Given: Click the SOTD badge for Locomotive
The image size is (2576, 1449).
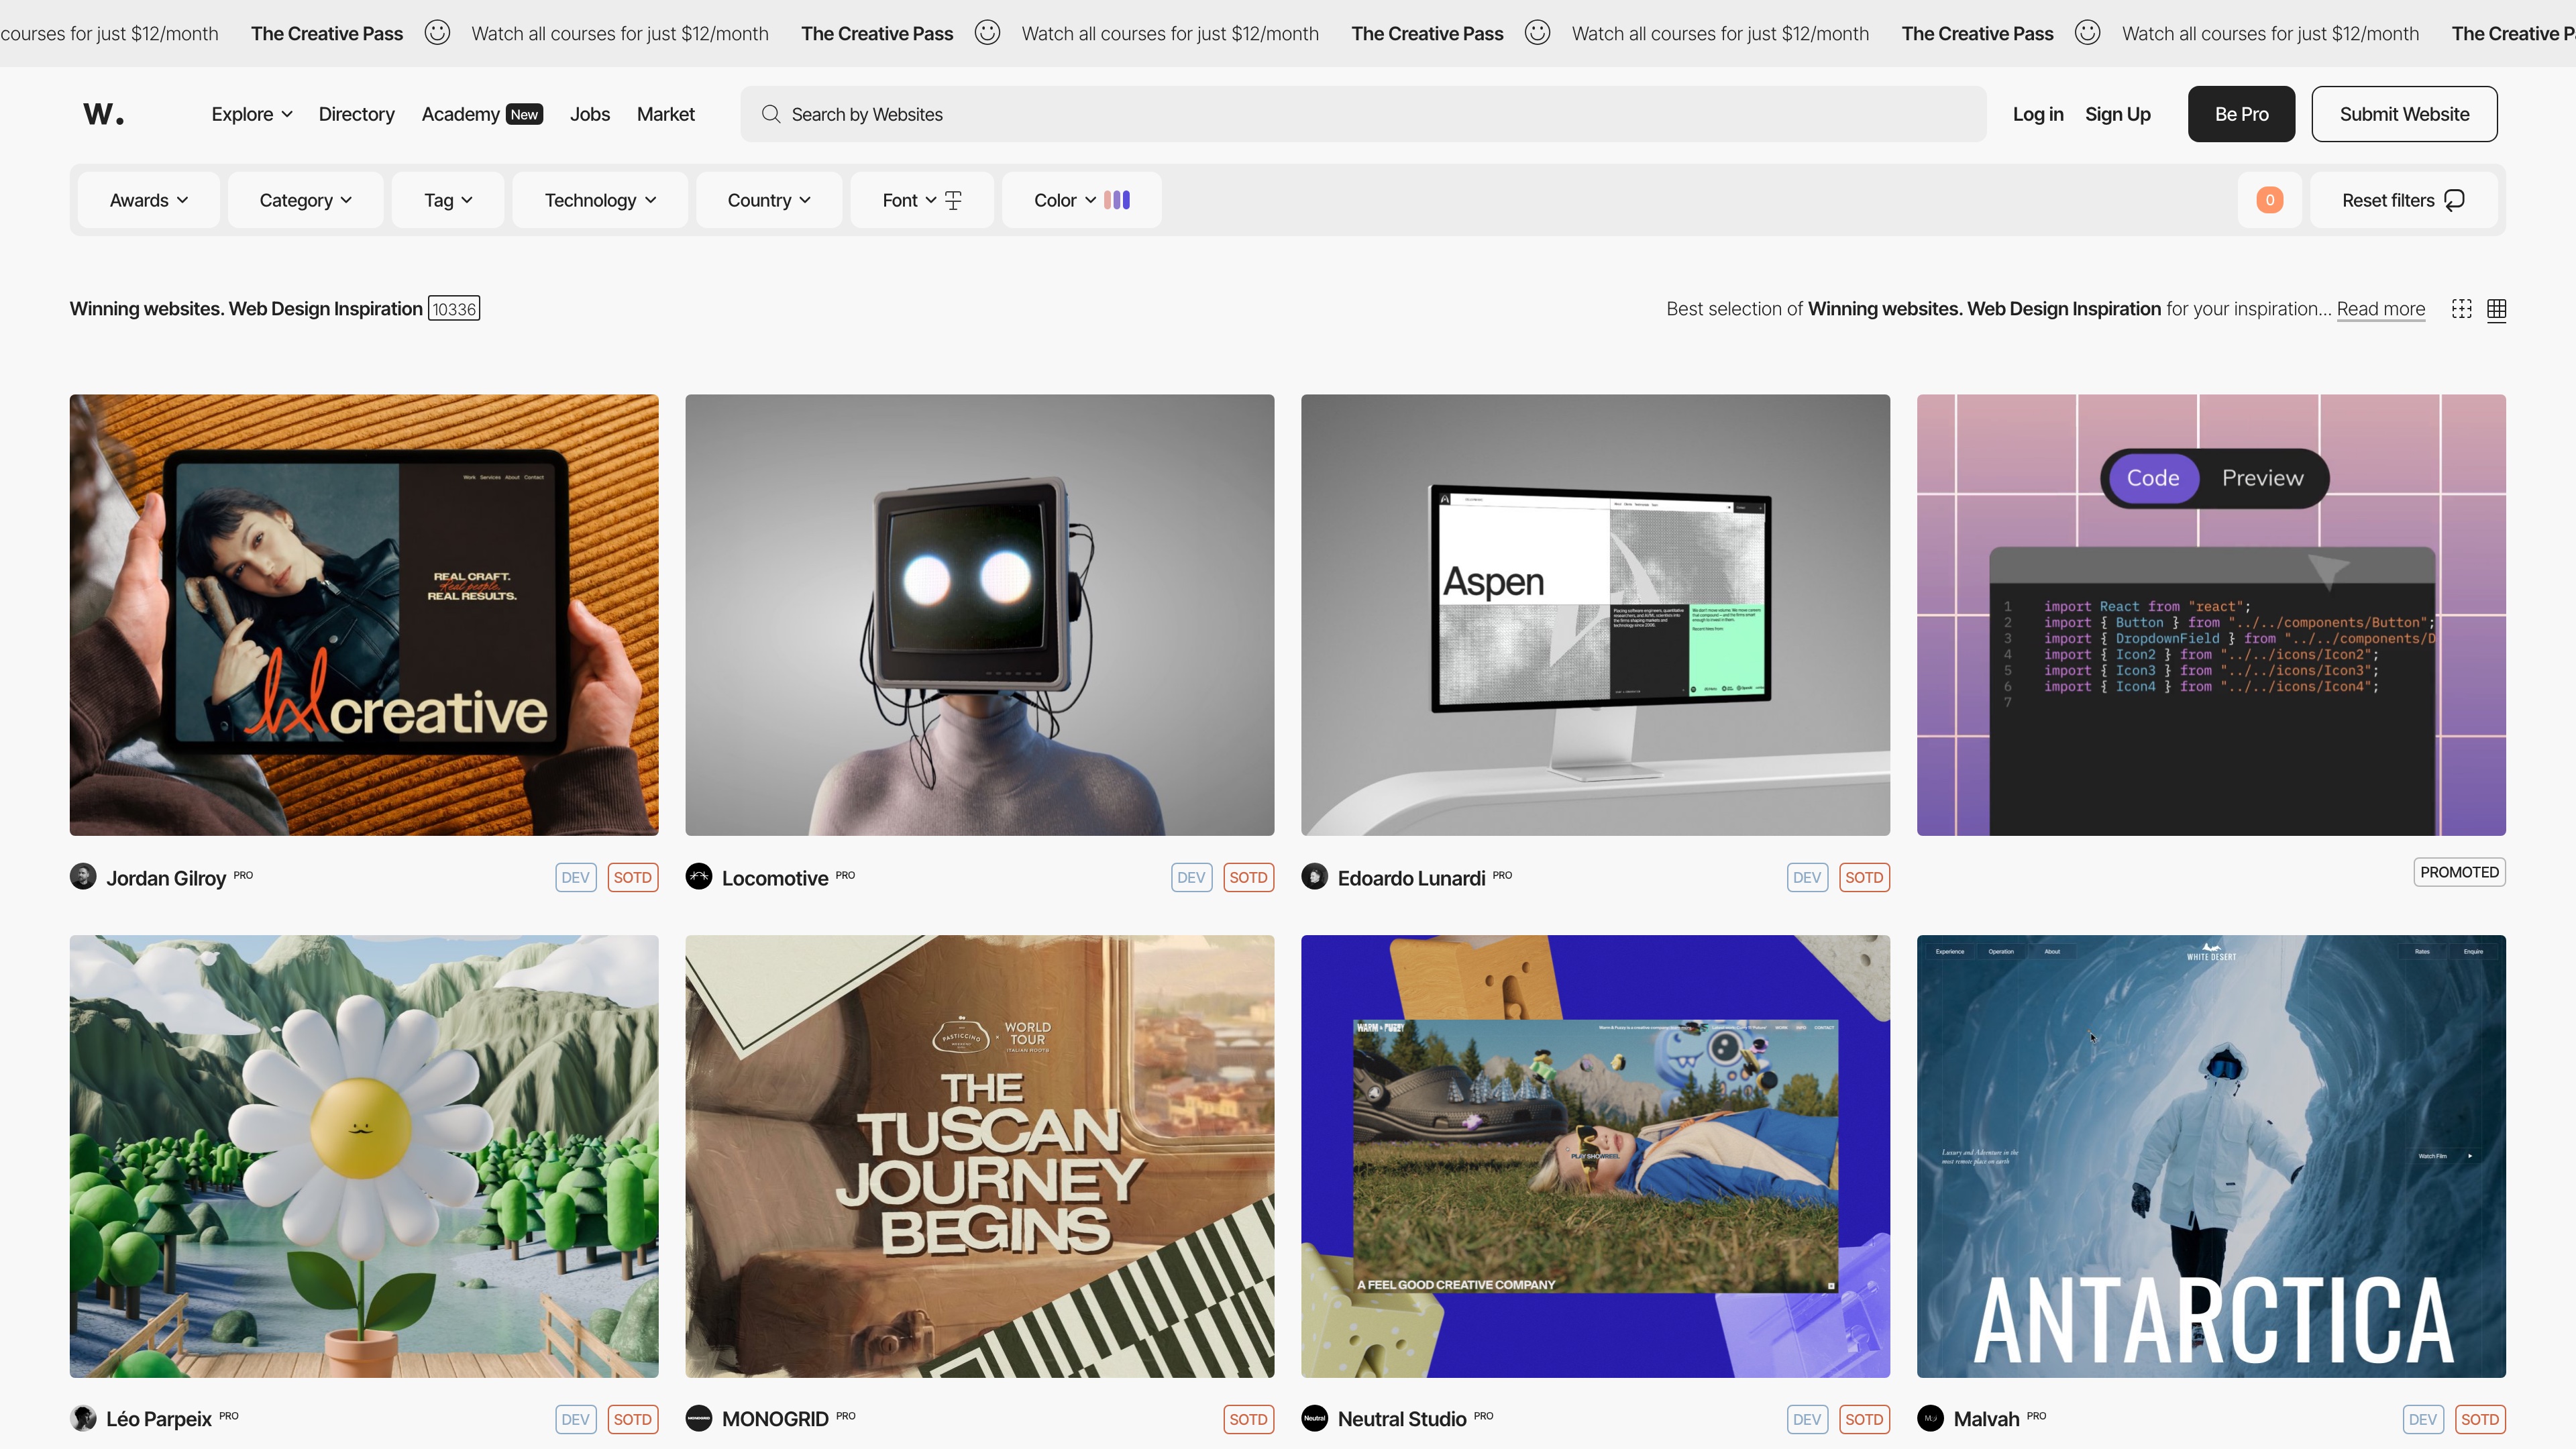Looking at the screenshot, I should (1249, 877).
